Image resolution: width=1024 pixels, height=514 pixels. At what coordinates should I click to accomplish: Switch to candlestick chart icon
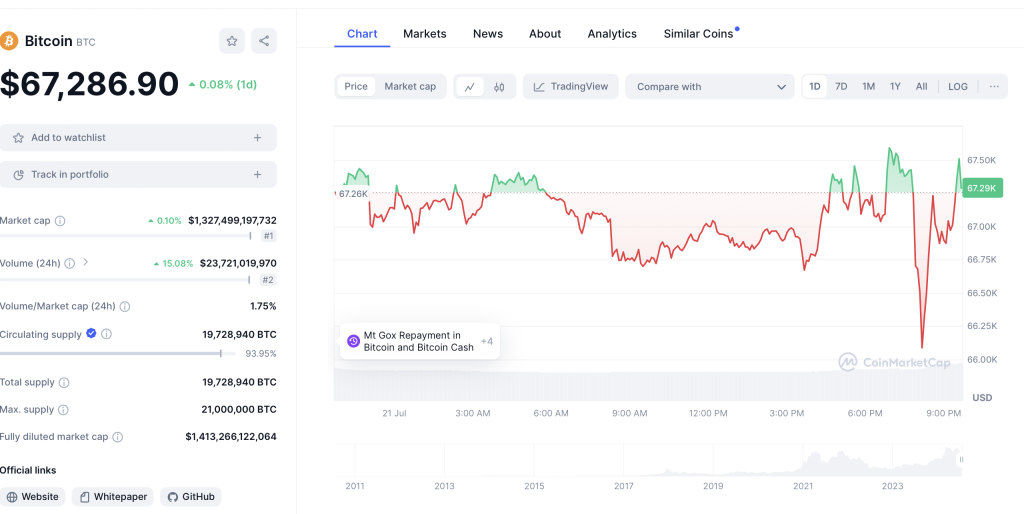pyautogui.click(x=499, y=87)
